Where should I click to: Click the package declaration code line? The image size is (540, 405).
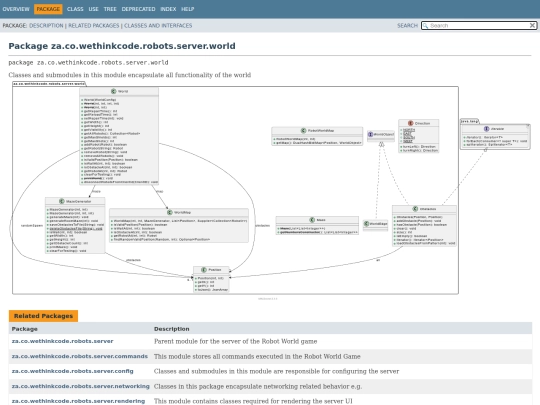pyautogui.click(x=88, y=62)
